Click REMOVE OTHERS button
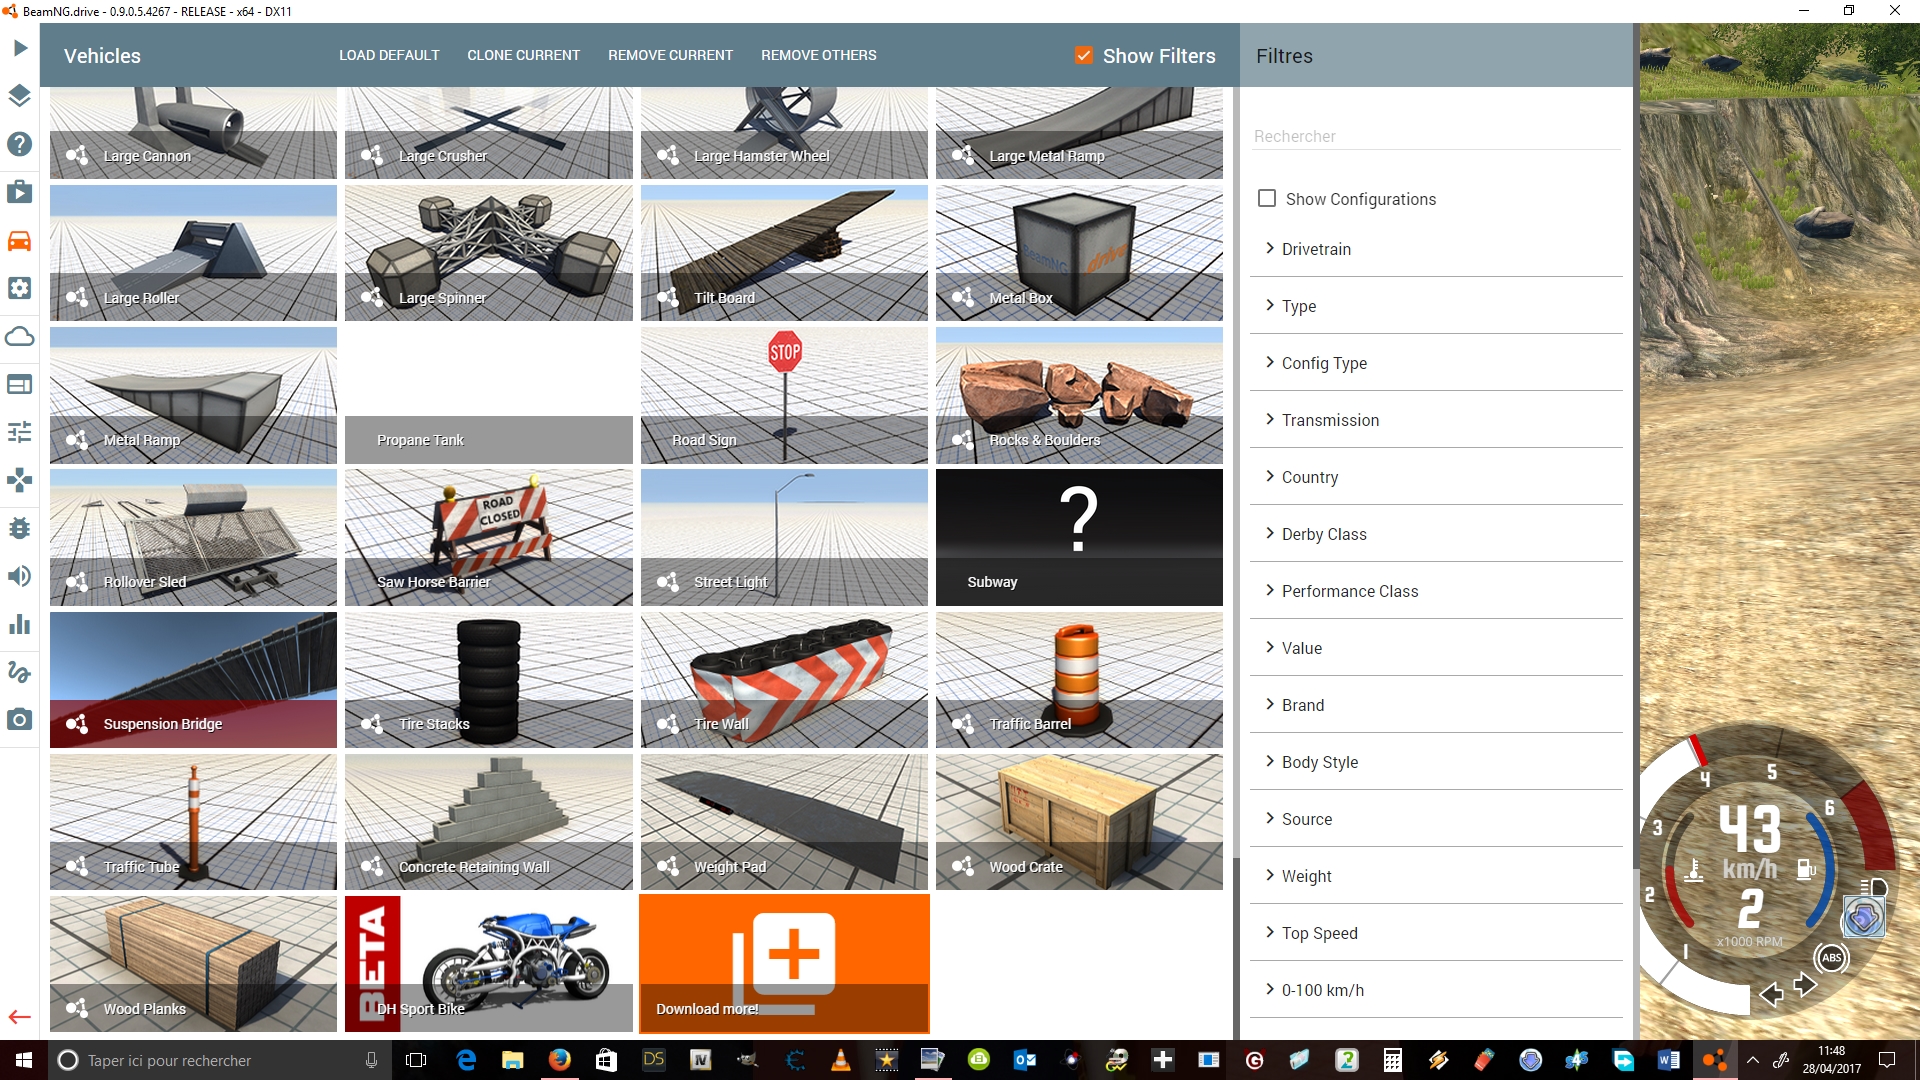 pos(818,55)
